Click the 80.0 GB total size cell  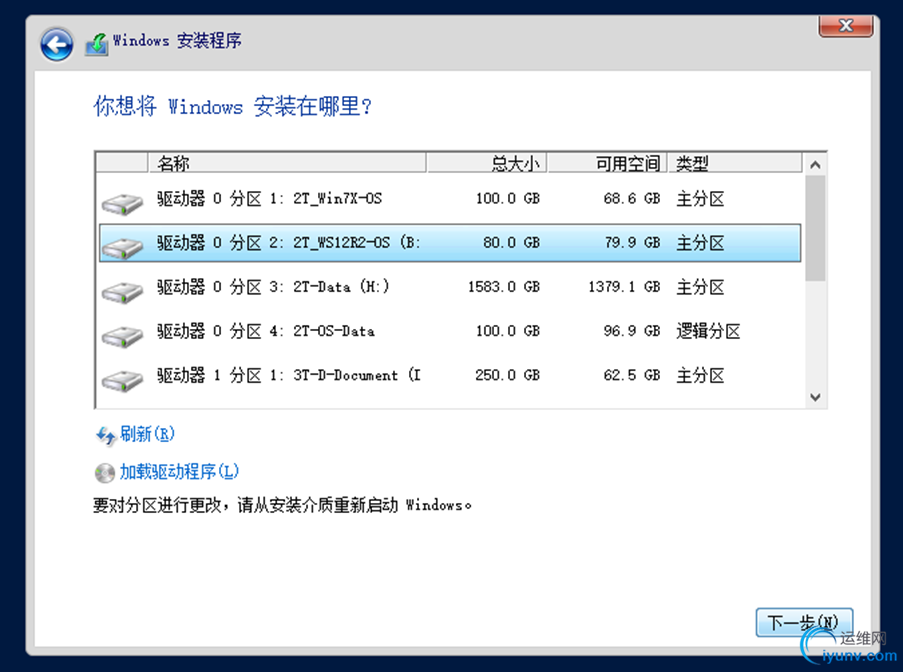click(511, 243)
